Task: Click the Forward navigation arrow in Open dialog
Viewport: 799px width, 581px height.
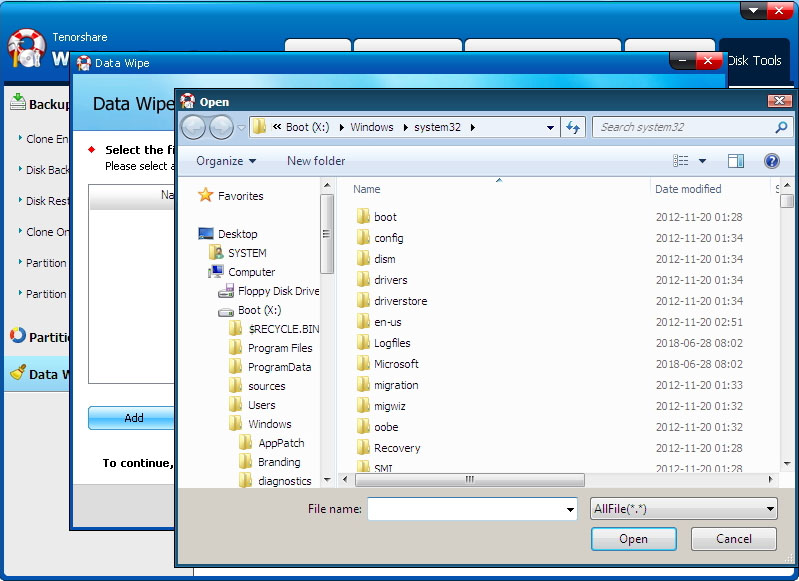Action: [x=222, y=127]
